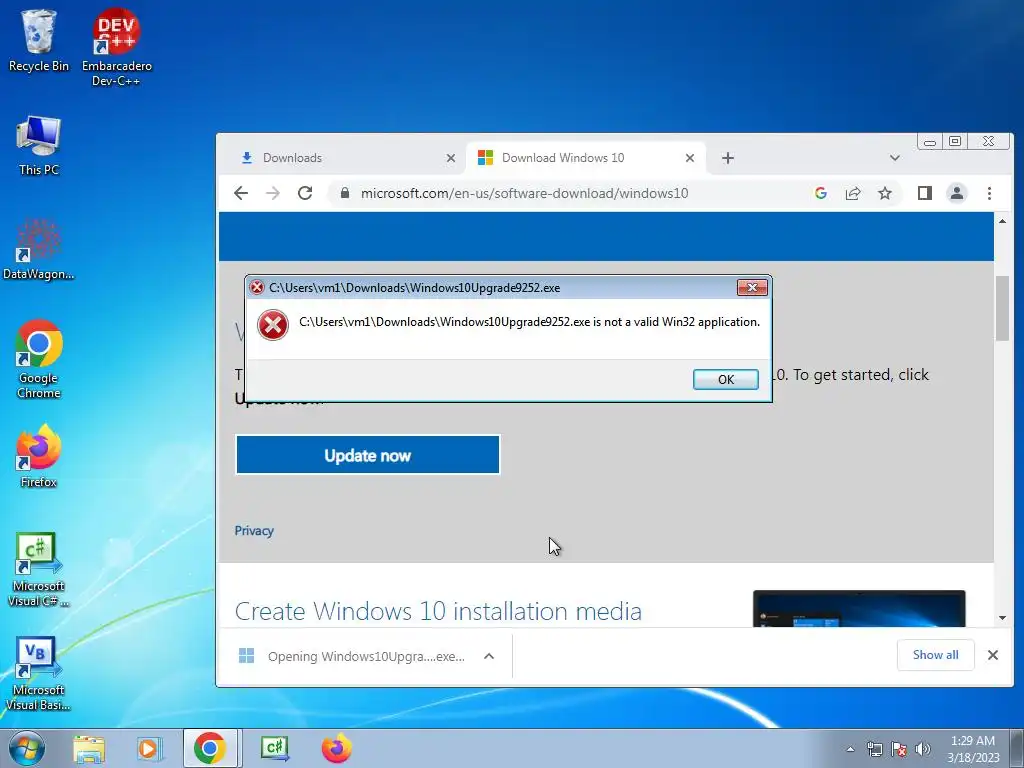View site security lock info
Image resolution: width=1024 pixels, height=768 pixels.
345,193
